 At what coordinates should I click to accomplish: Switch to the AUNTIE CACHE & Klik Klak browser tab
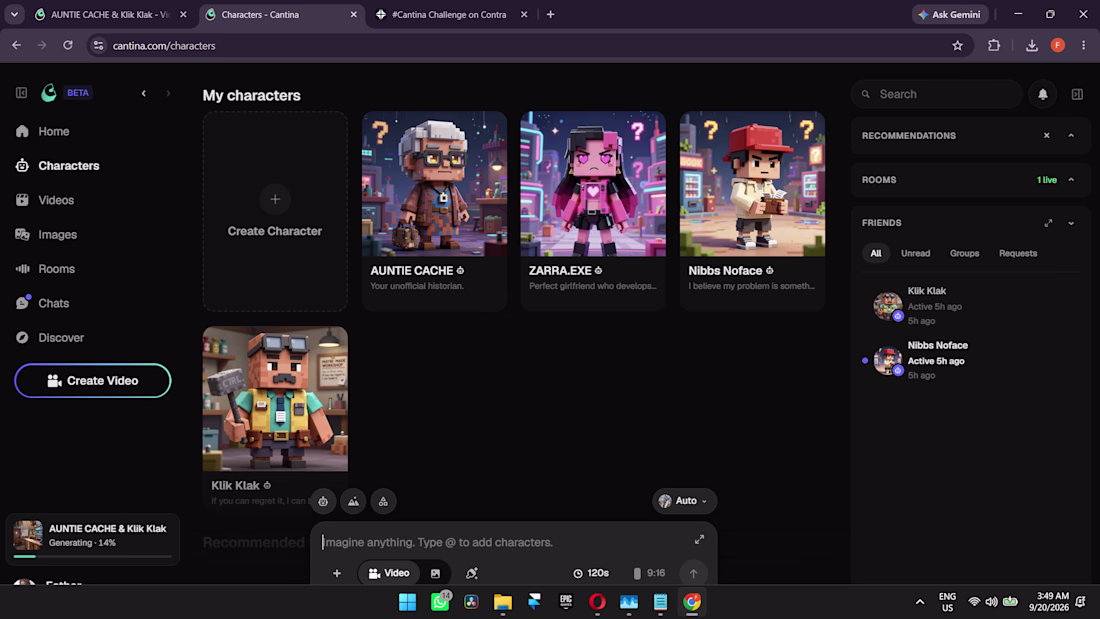[111, 14]
